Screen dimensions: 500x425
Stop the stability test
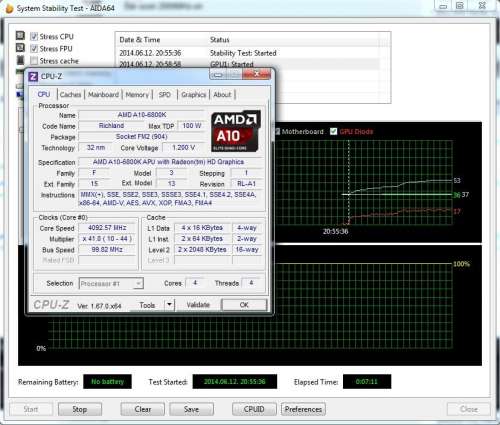(x=80, y=409)
